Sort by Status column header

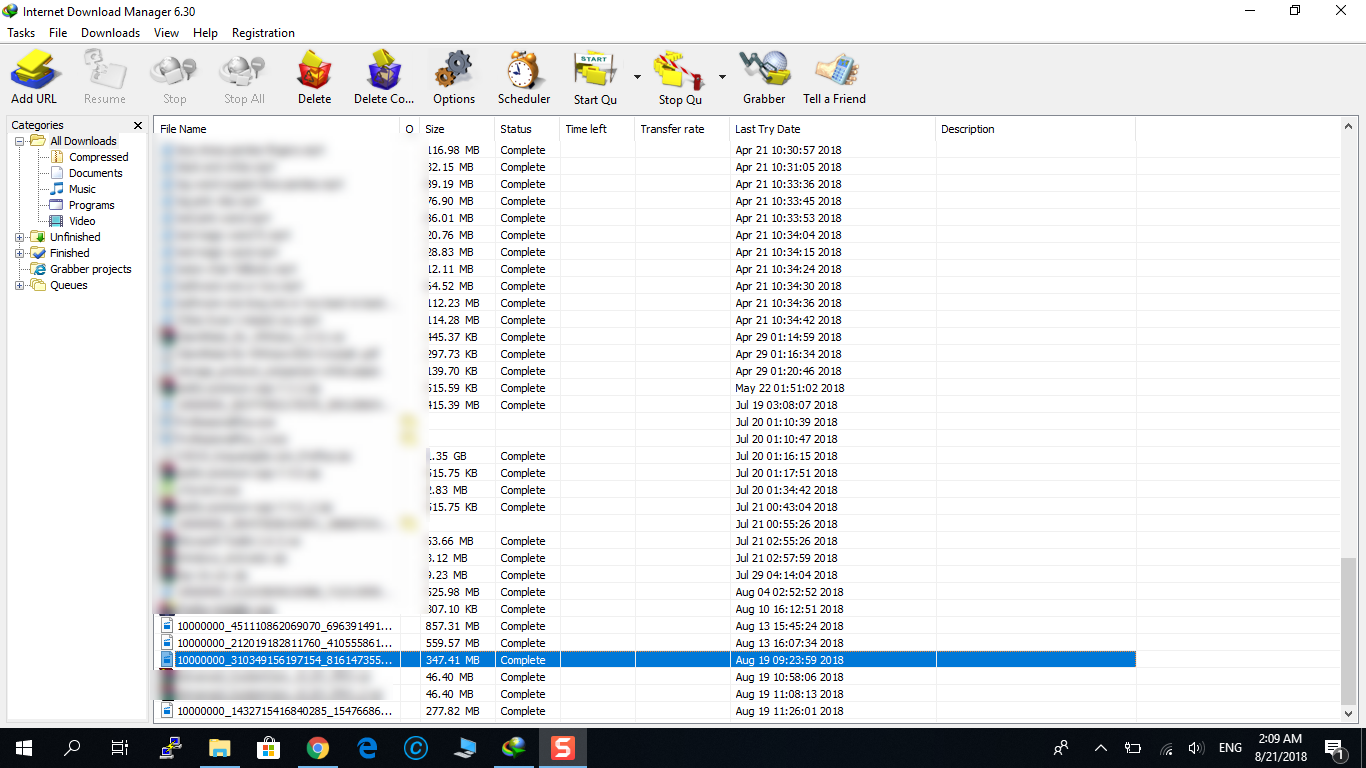(527, 129)
